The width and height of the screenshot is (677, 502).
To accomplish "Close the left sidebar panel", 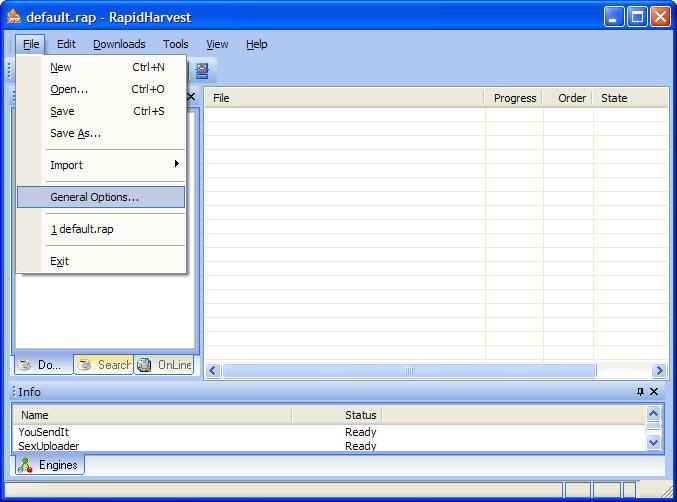I will (191, 97).
